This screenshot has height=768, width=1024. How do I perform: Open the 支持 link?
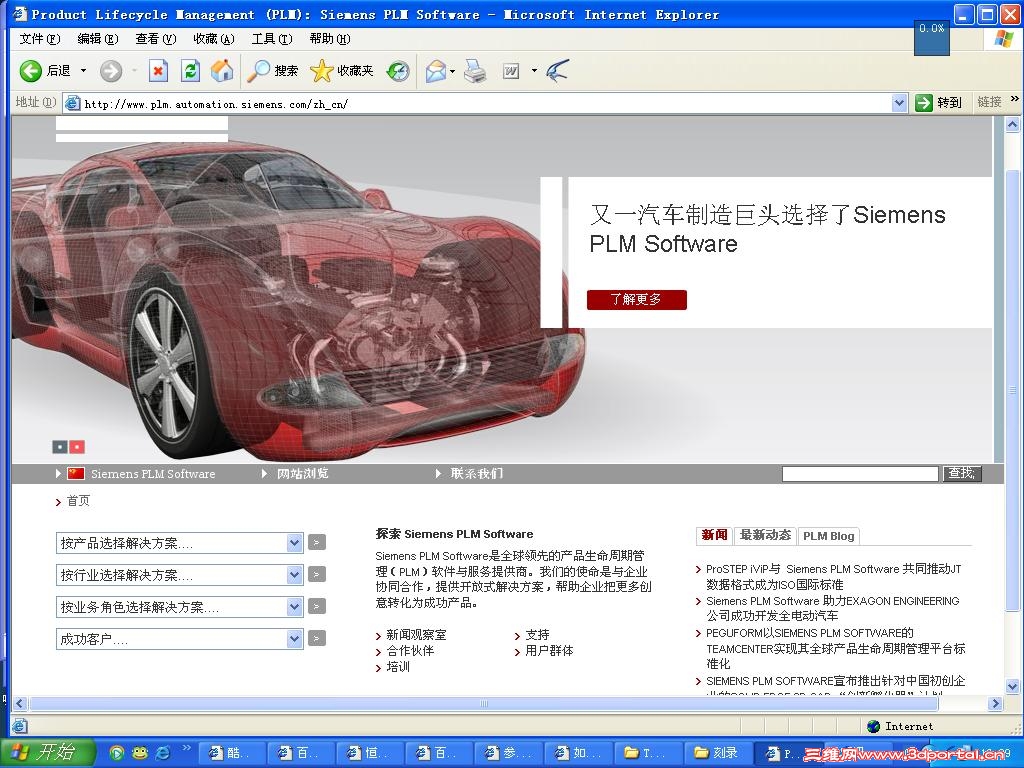tap(537, 635)
